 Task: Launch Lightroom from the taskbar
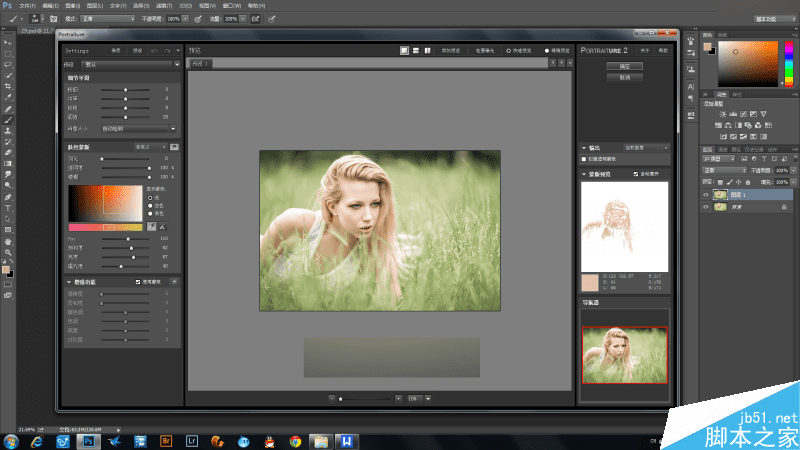193,440
